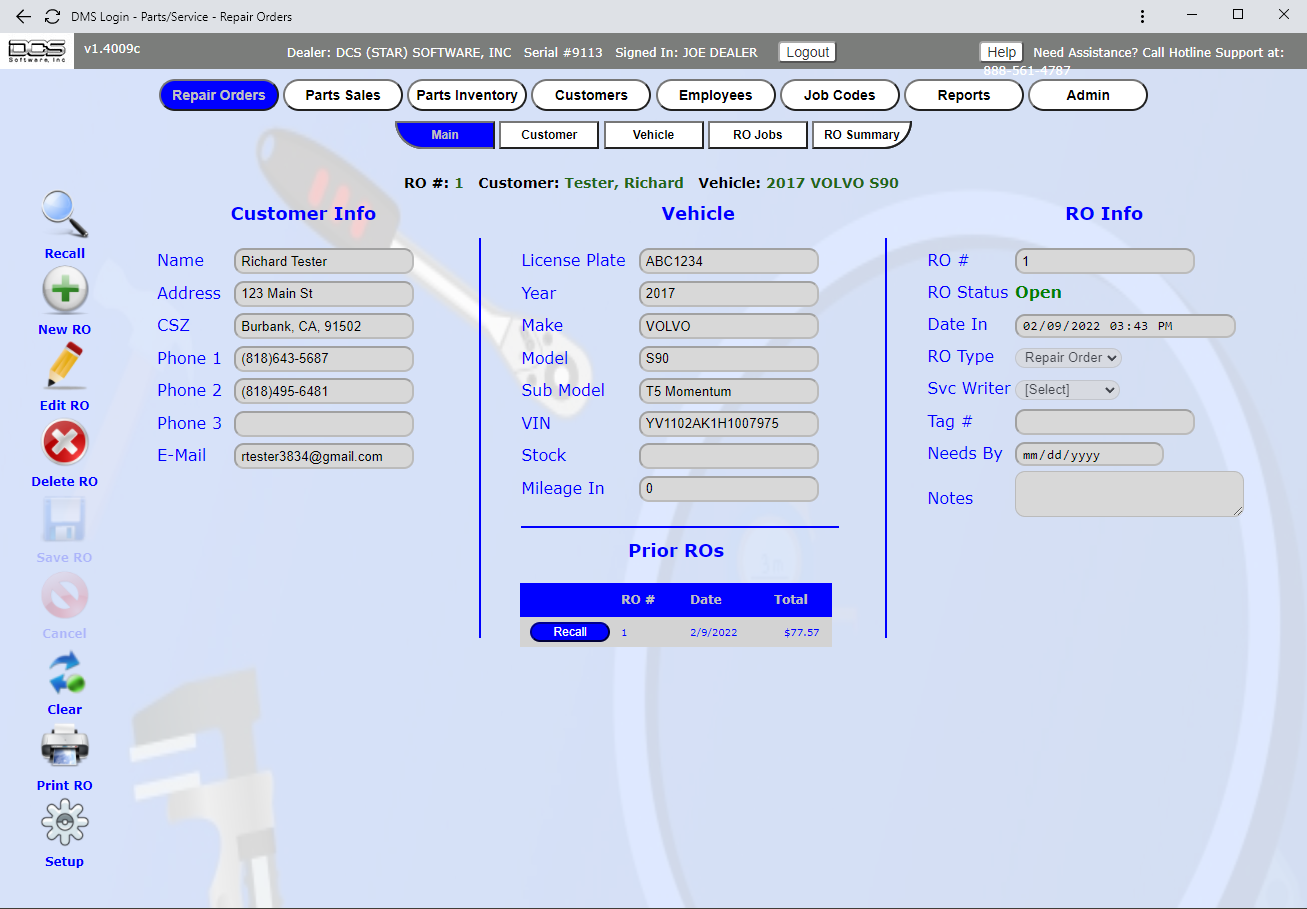Click the Recall magnifying glass icon
This screenshot has height=909, width=1307.
pos(65,215)
